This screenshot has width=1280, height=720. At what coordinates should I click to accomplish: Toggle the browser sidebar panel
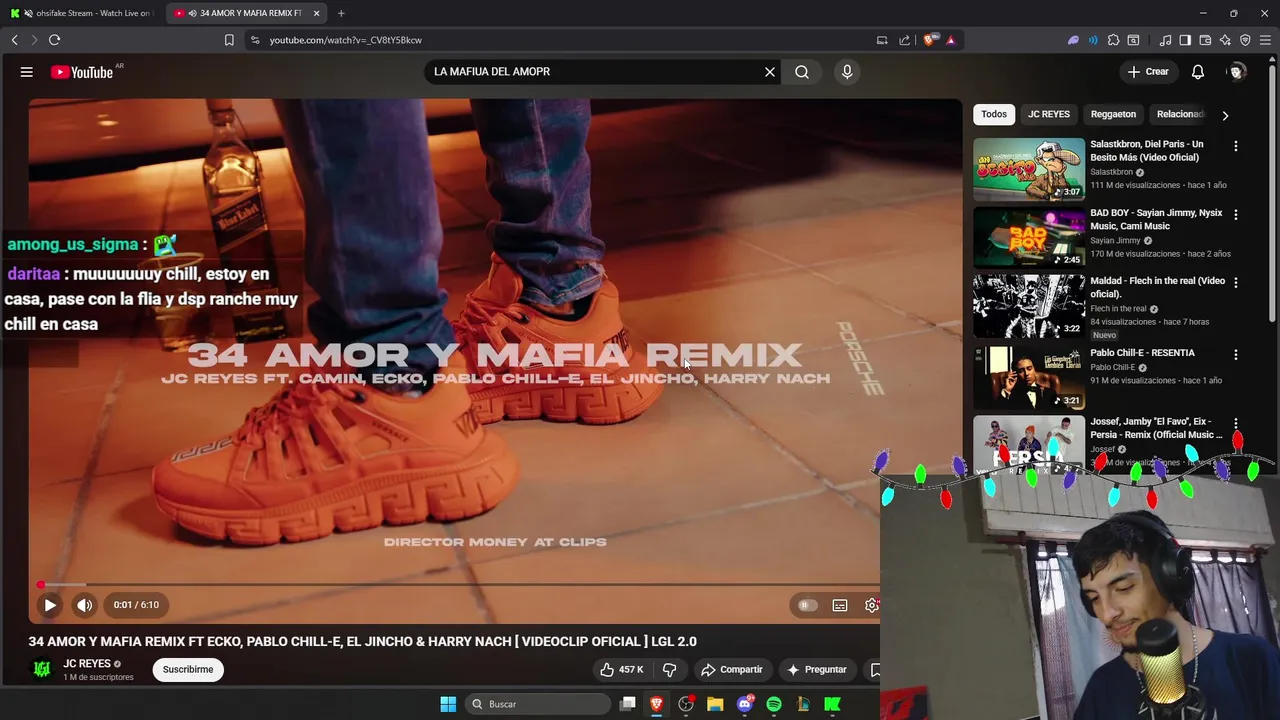tap(1185, 40)
